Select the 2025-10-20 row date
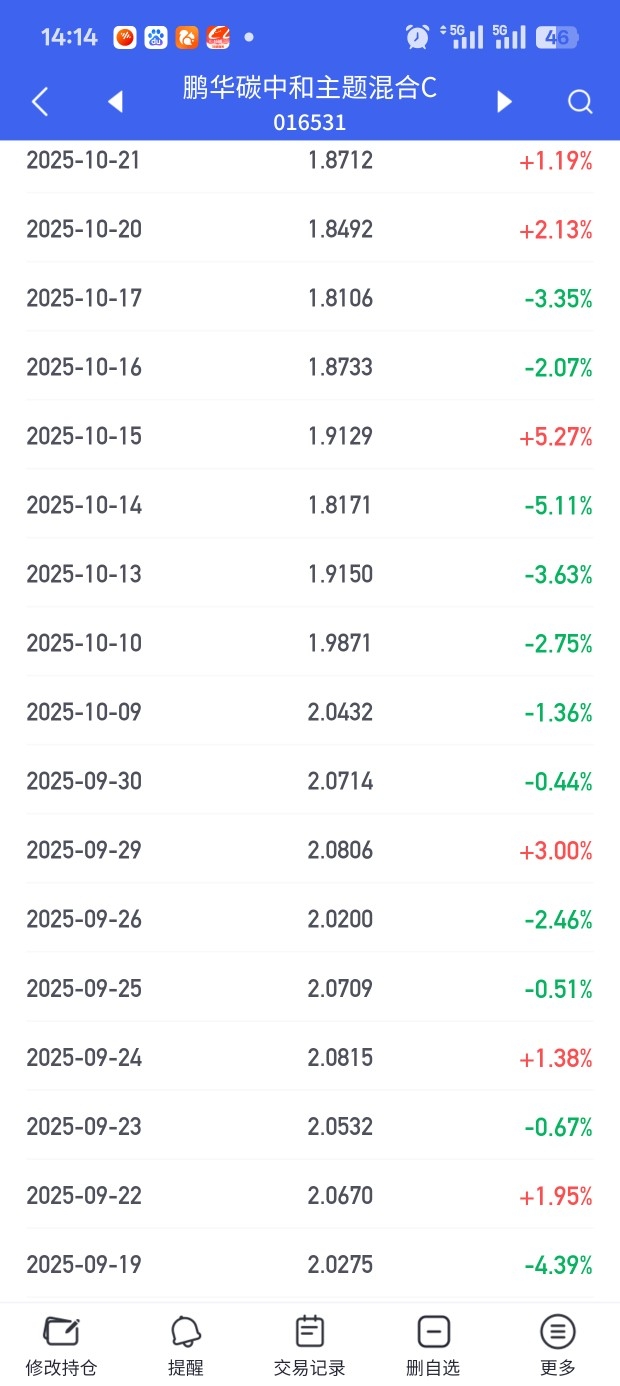 click(x=84, y=229)
